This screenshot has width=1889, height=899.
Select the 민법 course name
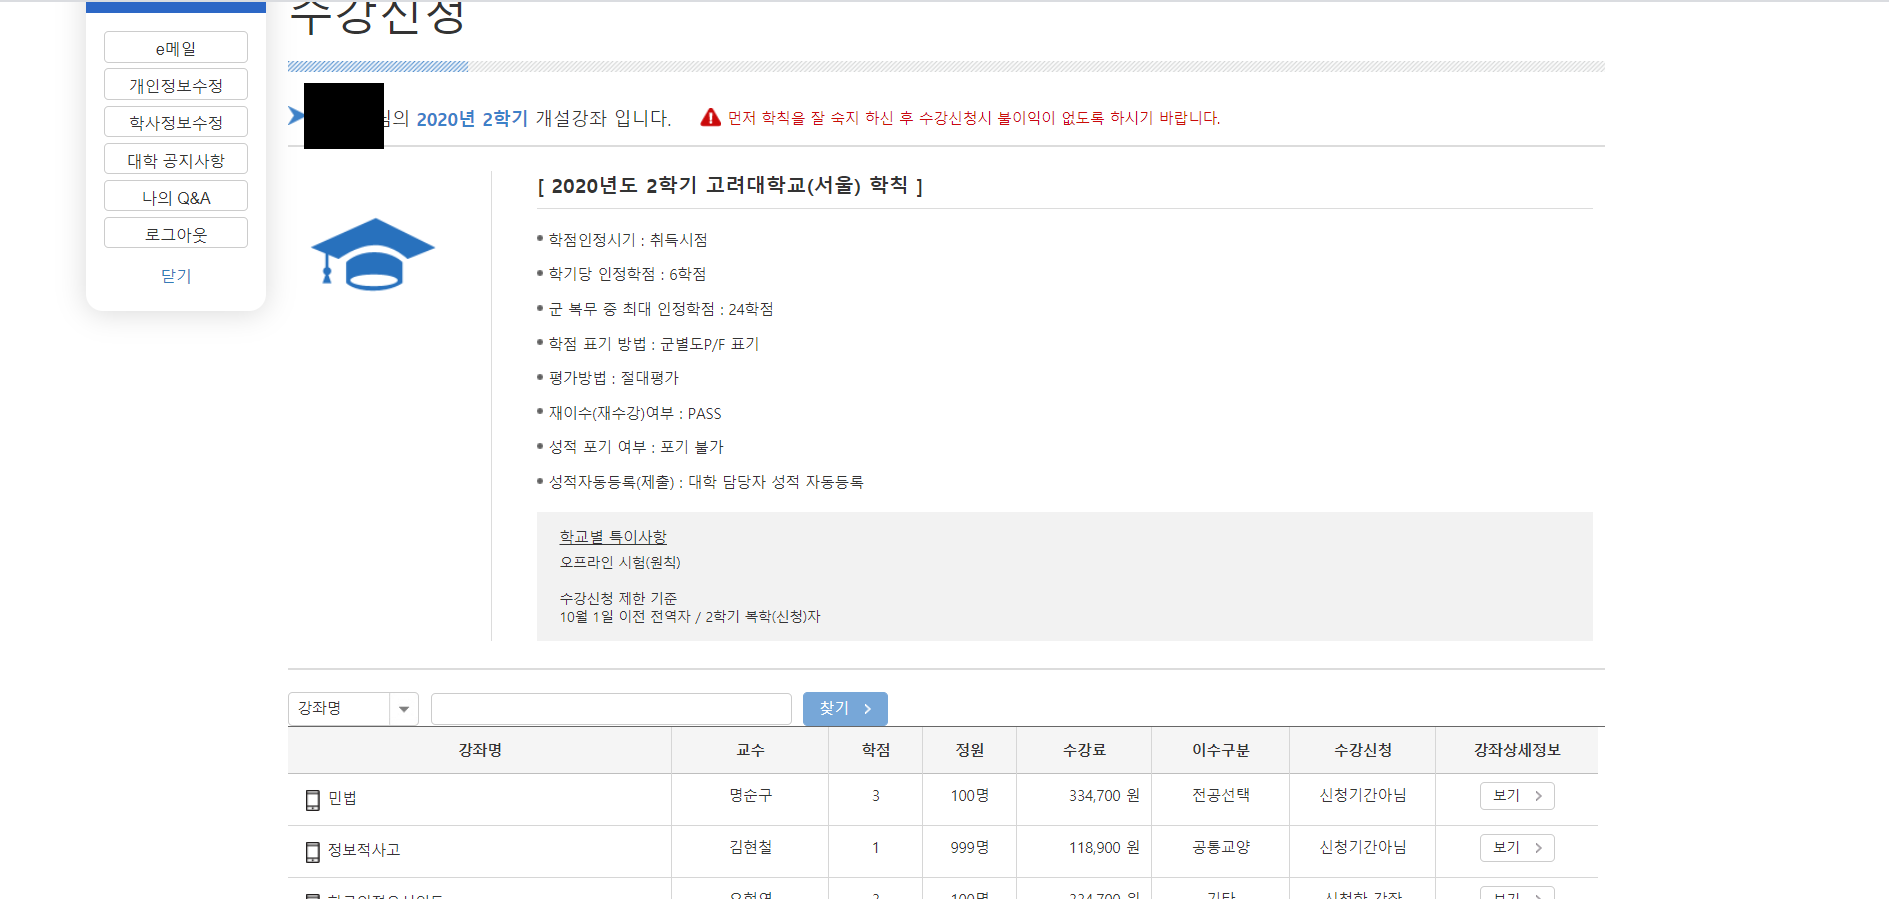[342, 798]
